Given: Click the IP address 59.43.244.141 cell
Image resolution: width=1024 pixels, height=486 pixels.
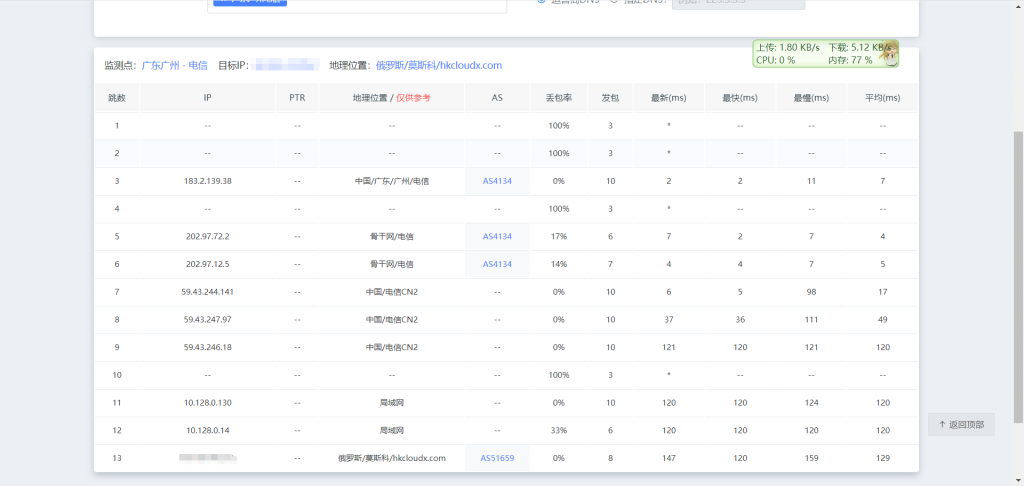Looking at the screenshot, I should pyautogui.click(x=208, y=292).
